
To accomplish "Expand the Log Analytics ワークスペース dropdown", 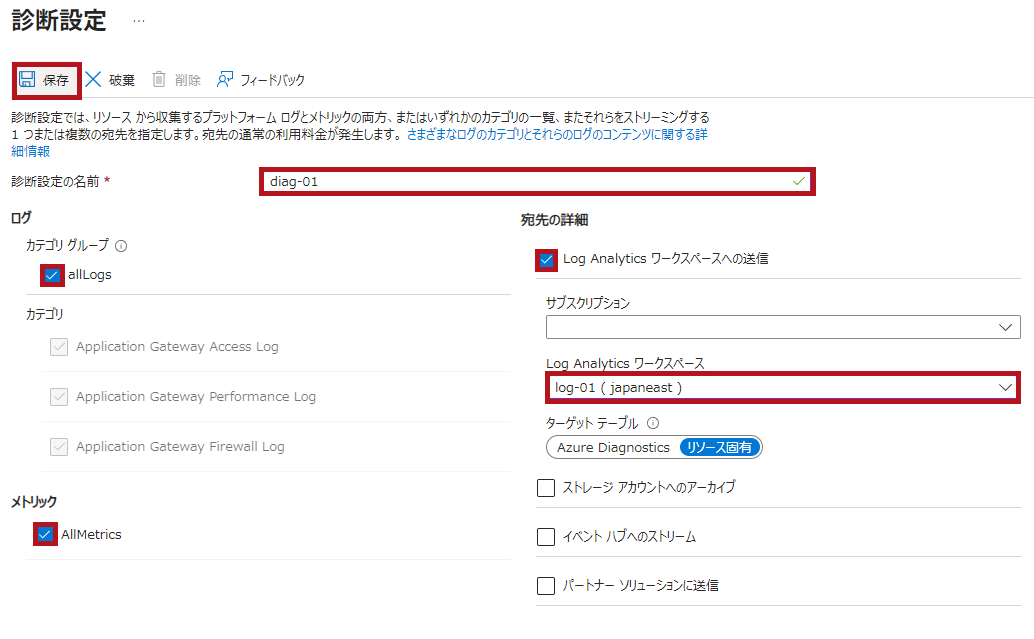I will (x=783, y=387).
